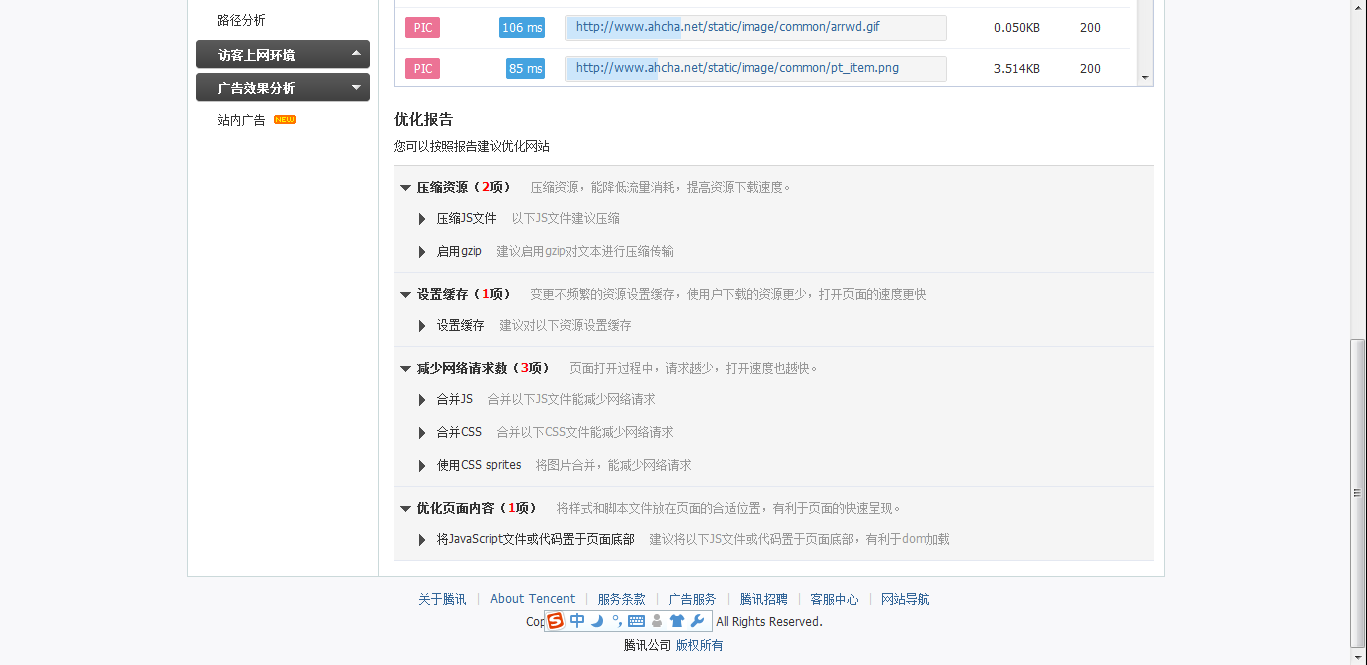
Task: Collapse the 压缩资源 section
Action: [405, 187]
